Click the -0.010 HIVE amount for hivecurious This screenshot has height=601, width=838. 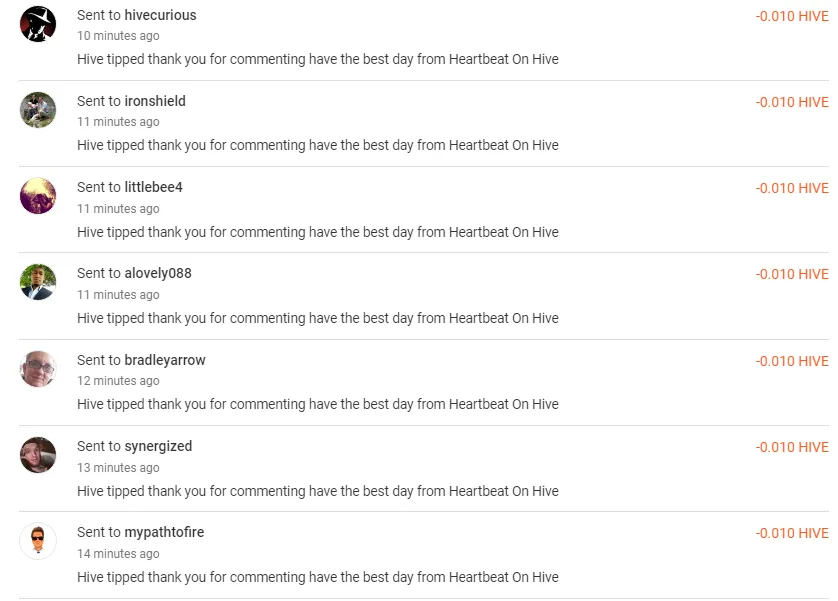coord(791,16)
